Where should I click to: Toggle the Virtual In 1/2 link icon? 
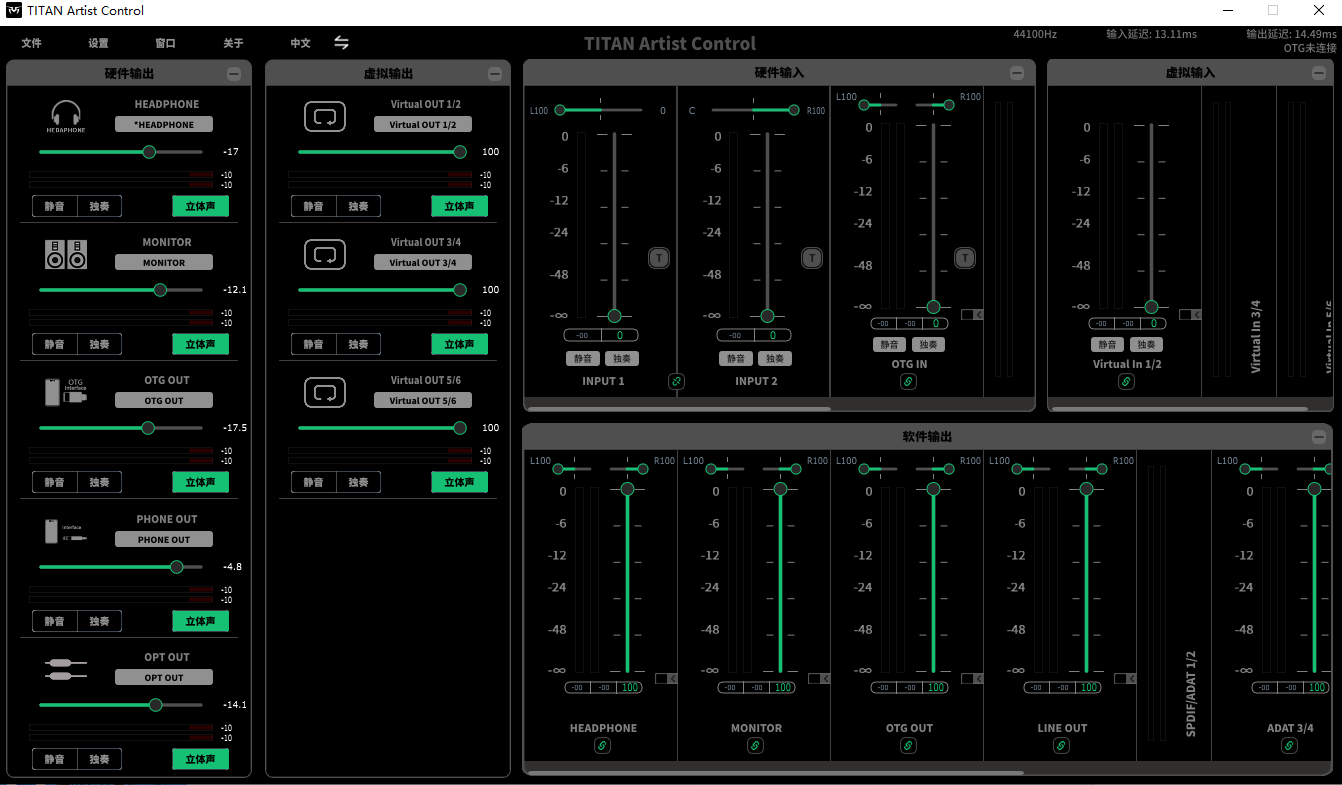tap(1126, 381)
